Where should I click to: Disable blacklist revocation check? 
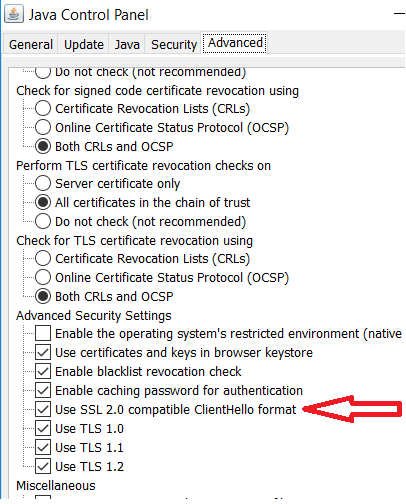[x=43, y=372]
